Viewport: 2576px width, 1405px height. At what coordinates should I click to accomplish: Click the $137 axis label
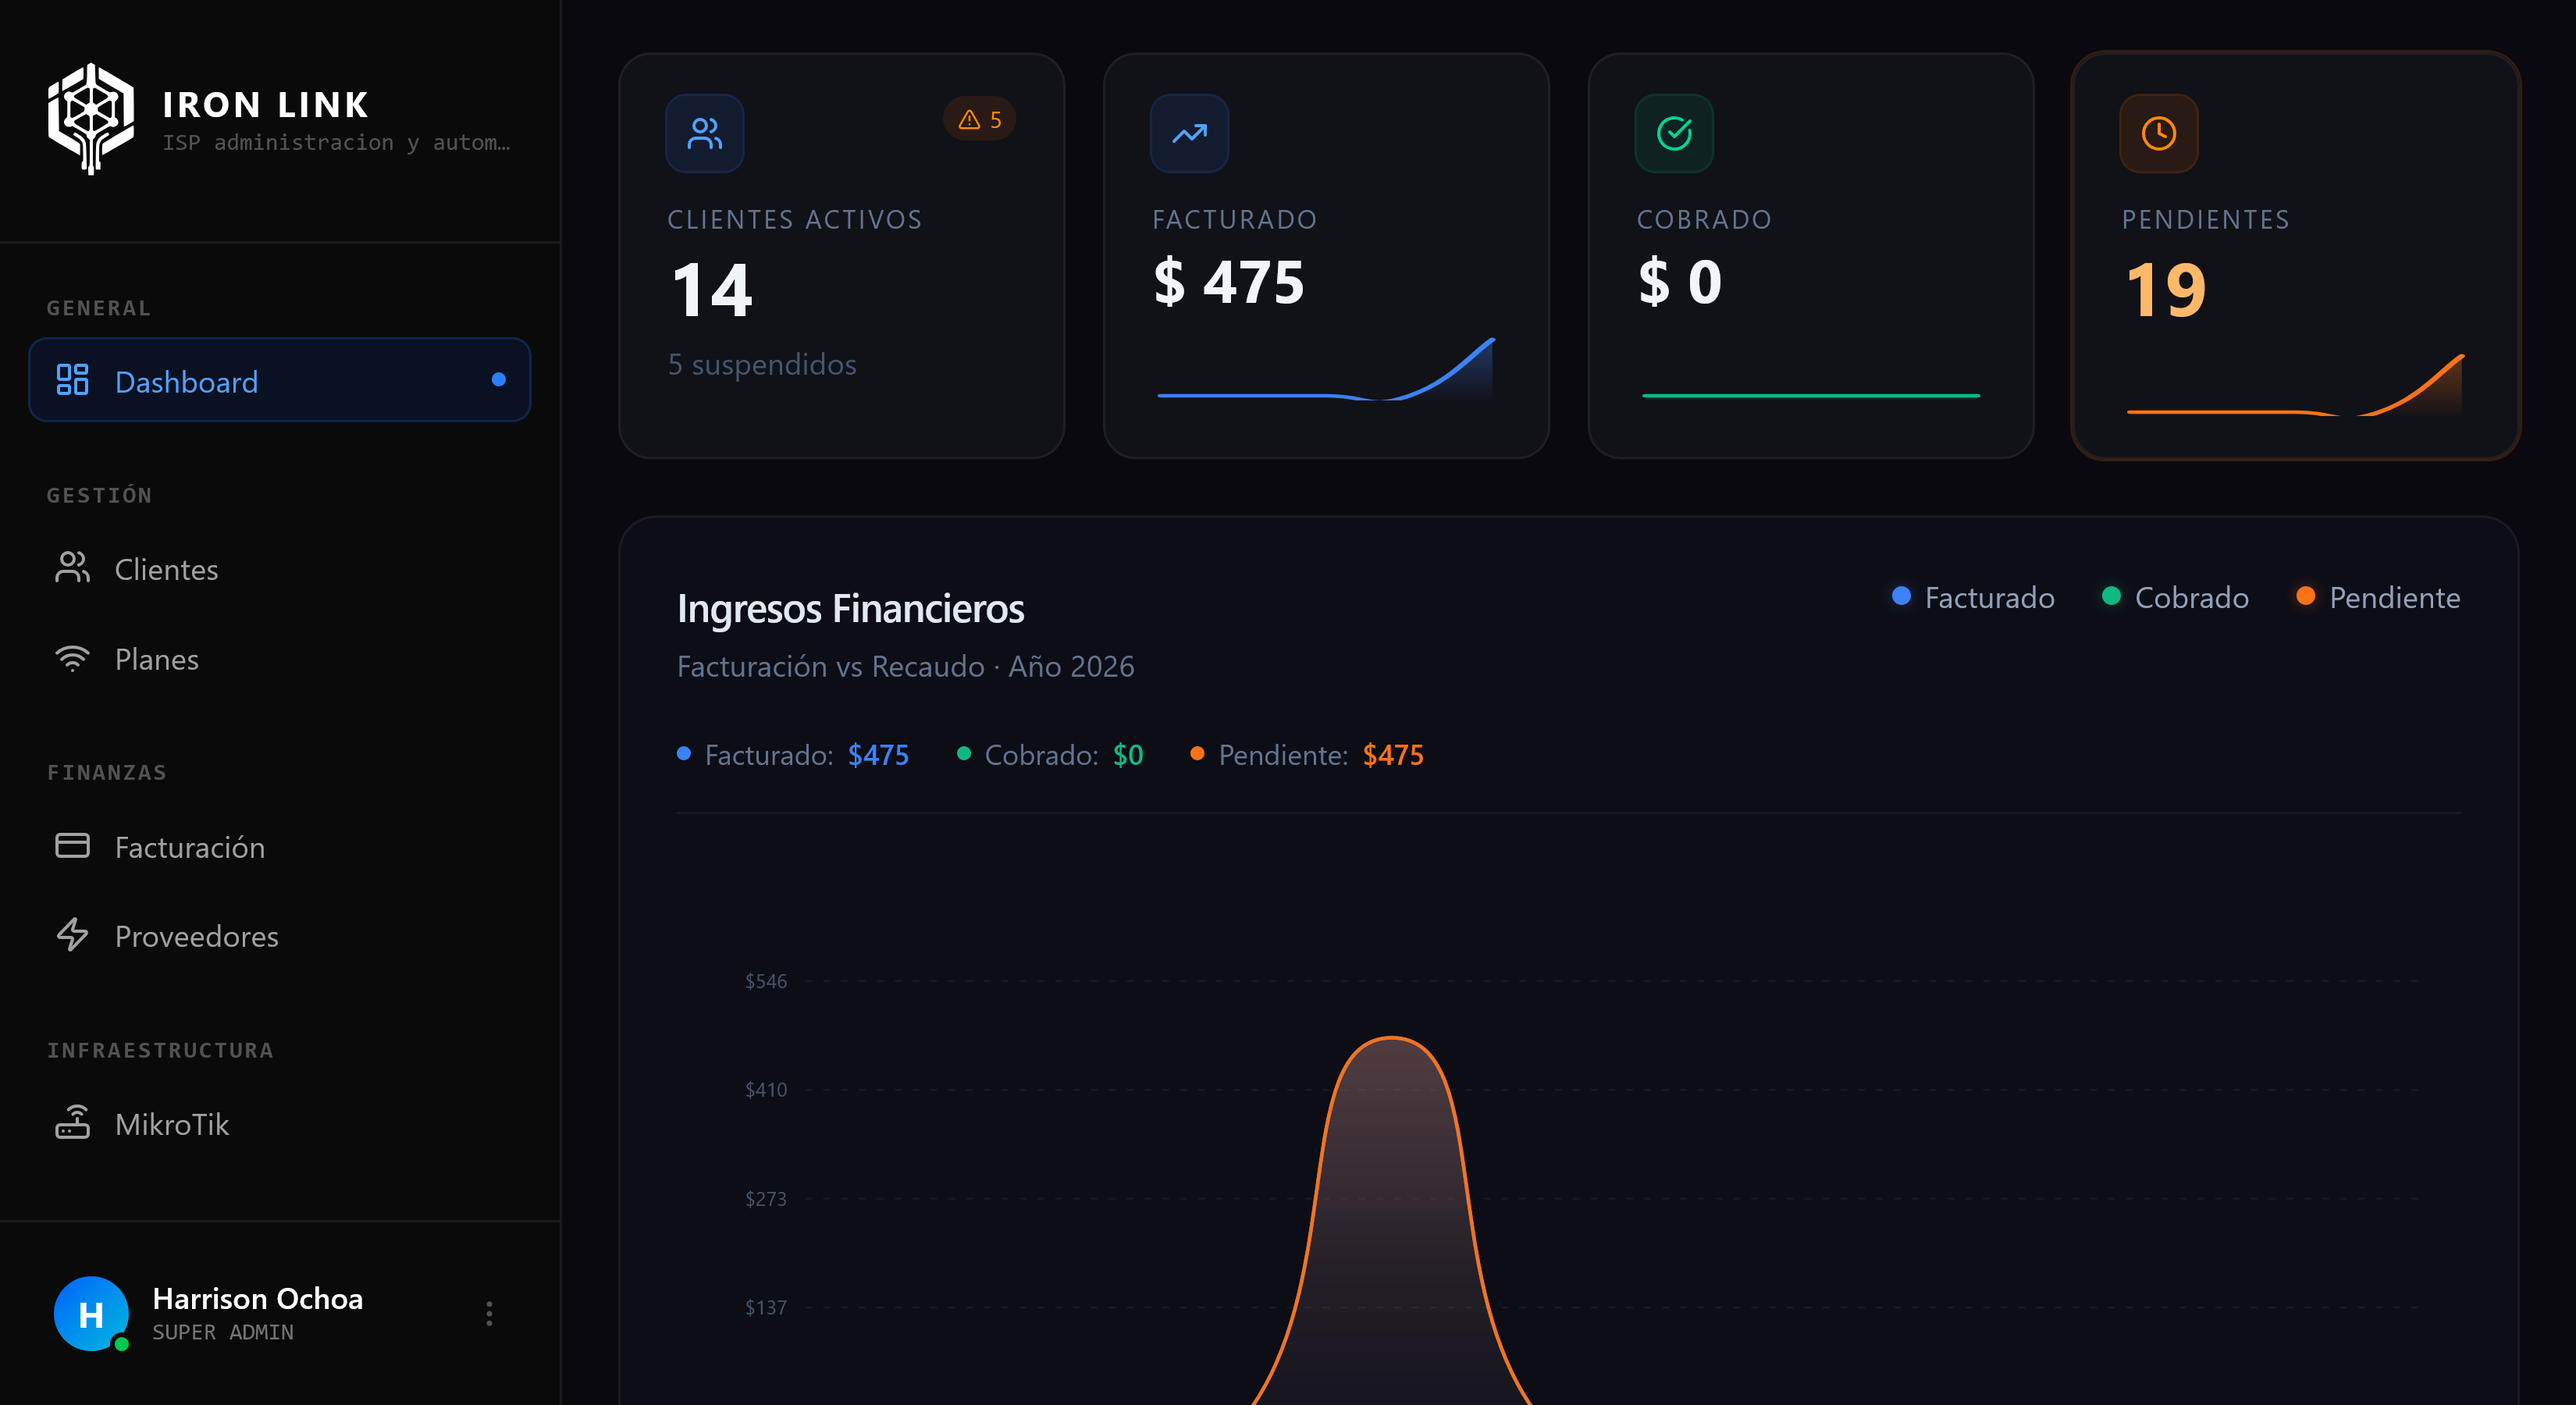(766, 1308)
